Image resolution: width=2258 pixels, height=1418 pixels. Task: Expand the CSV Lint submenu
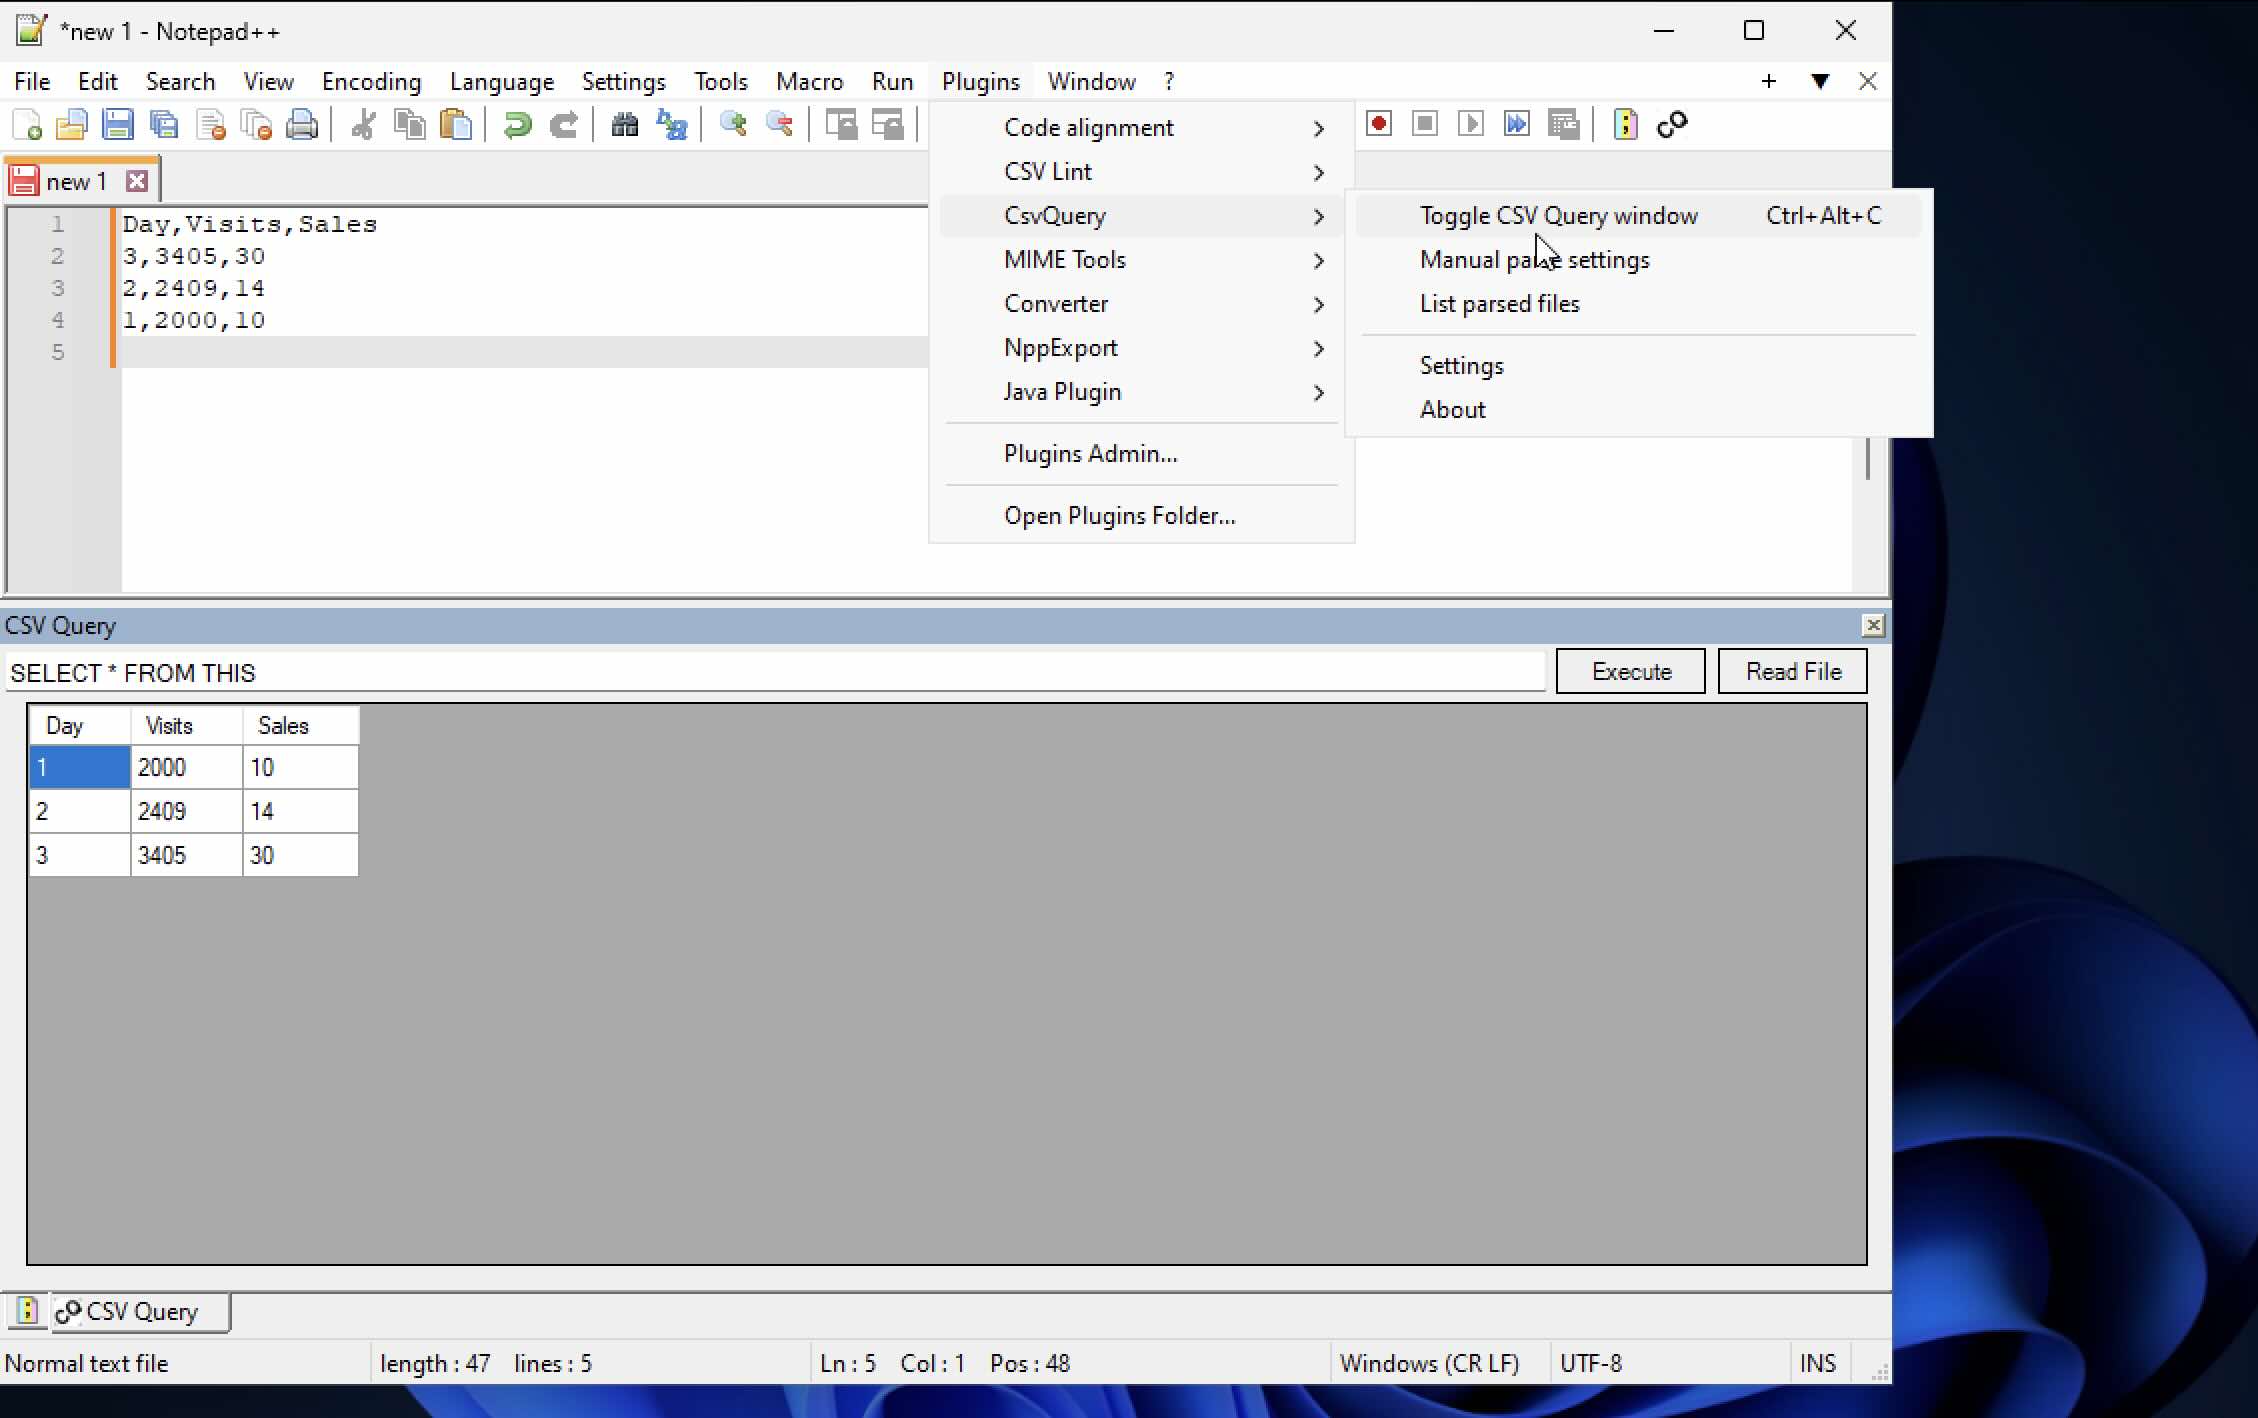[x=1048, y=171]
